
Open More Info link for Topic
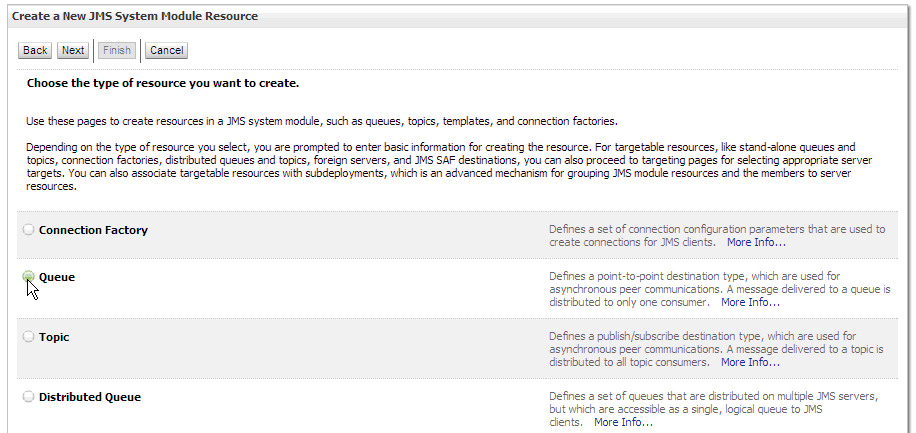coord(750,362)
